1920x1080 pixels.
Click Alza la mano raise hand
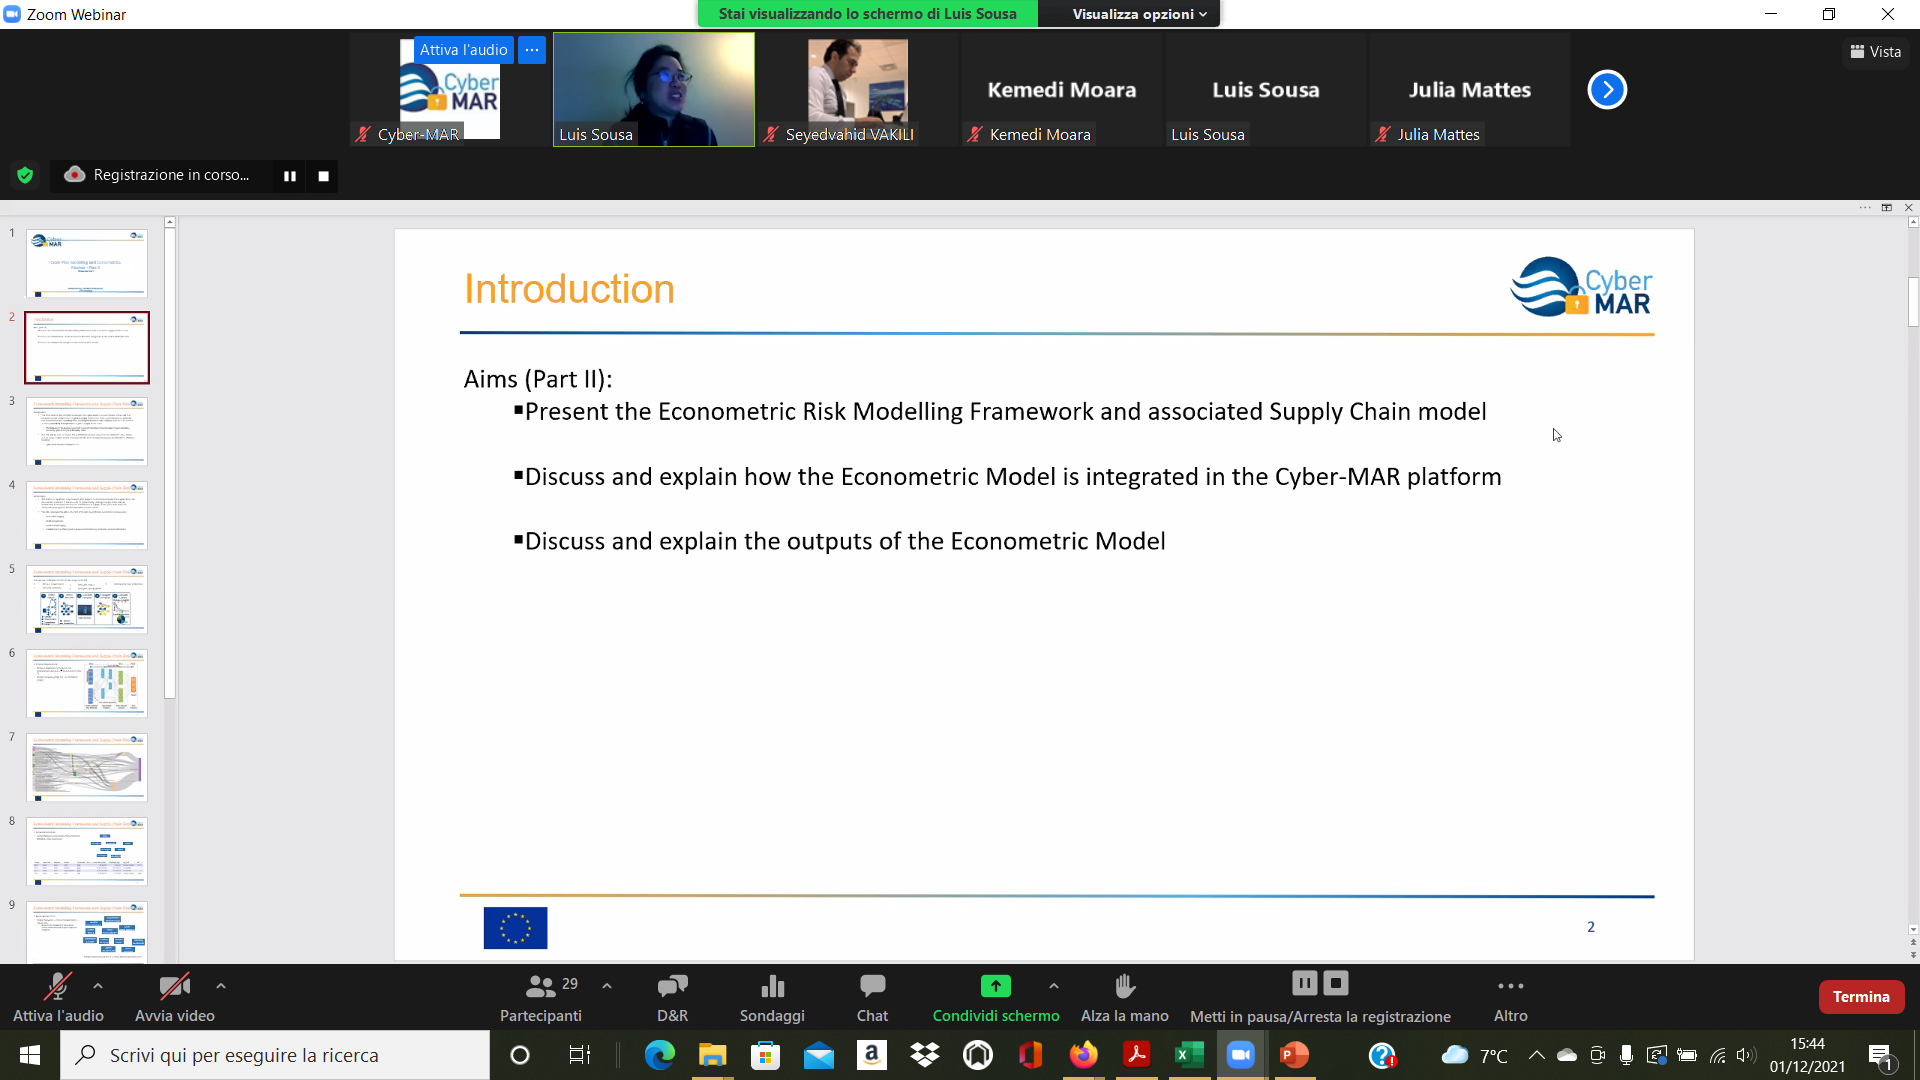point(1124,997)
